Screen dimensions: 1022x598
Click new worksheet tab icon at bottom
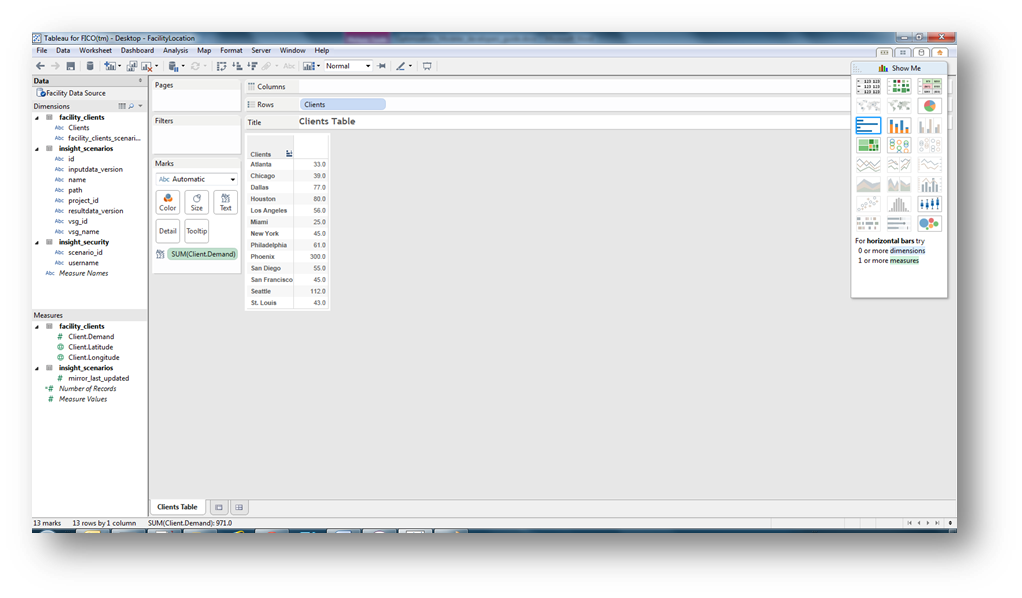pos(219,507)
